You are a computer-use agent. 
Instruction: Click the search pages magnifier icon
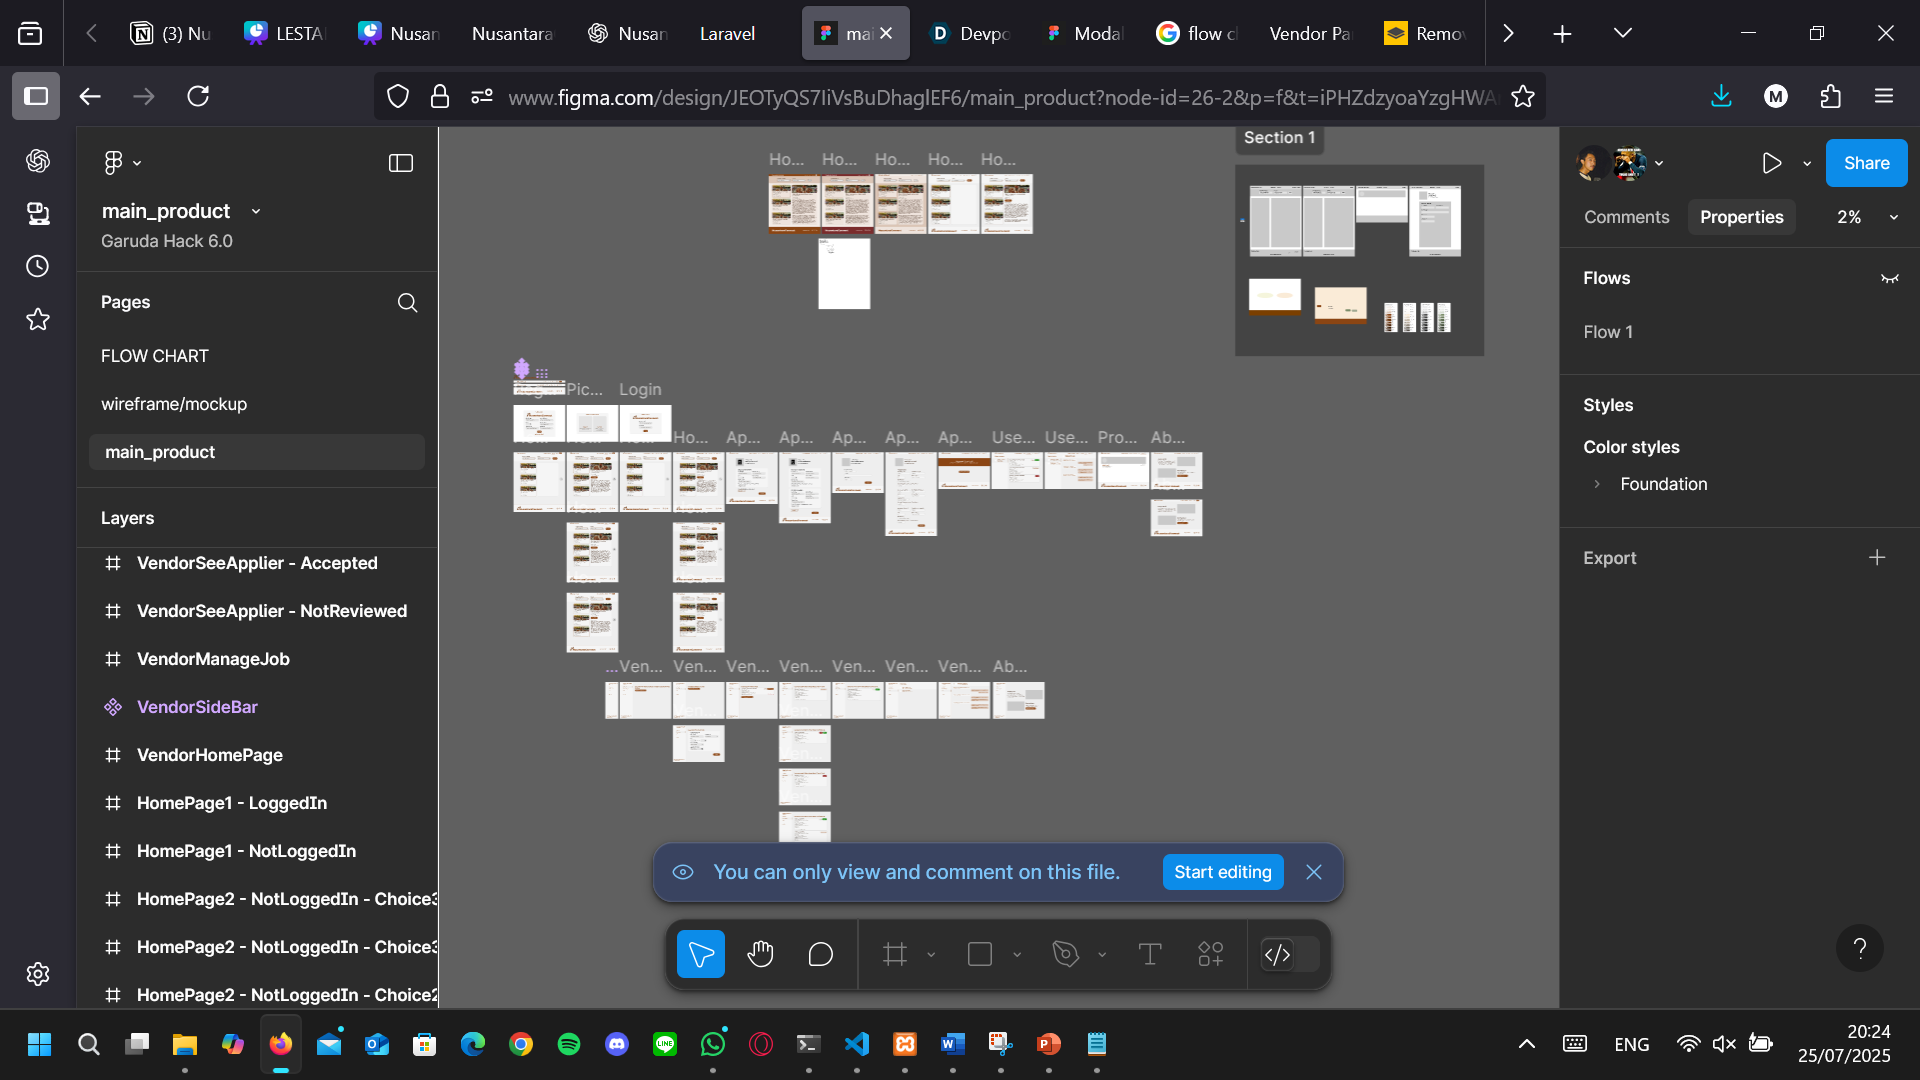coord(407,303)
